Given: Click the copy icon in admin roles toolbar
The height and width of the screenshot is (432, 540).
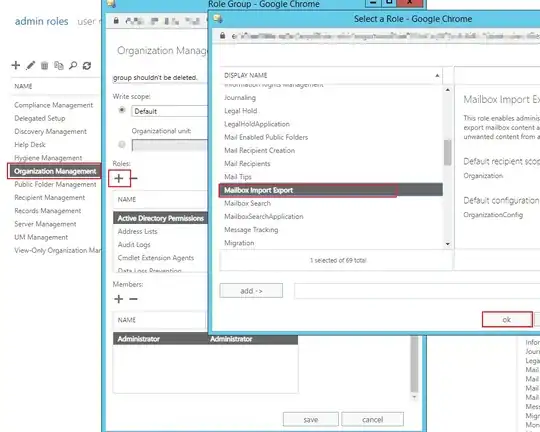Looking at the screenshot, I should tap(59, 65).
